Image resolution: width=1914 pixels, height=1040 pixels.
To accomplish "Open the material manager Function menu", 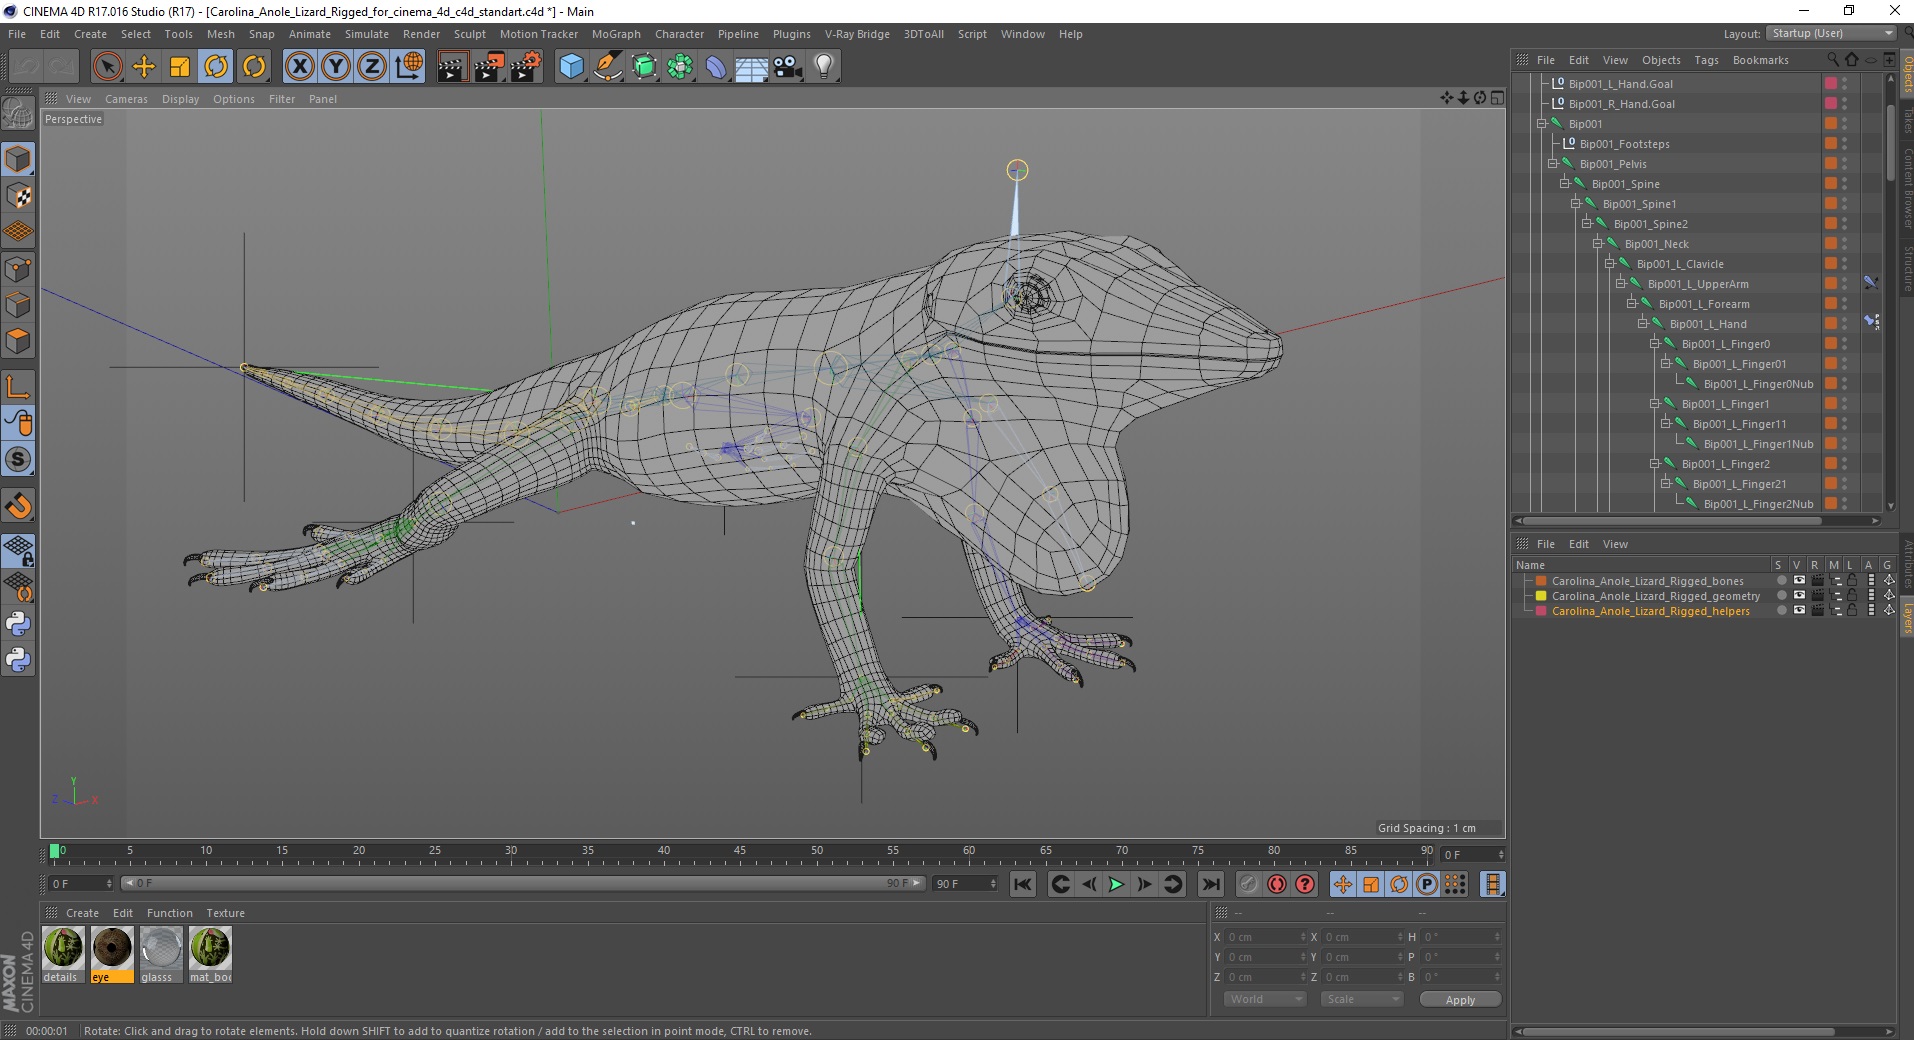I will tap(169, 913).
